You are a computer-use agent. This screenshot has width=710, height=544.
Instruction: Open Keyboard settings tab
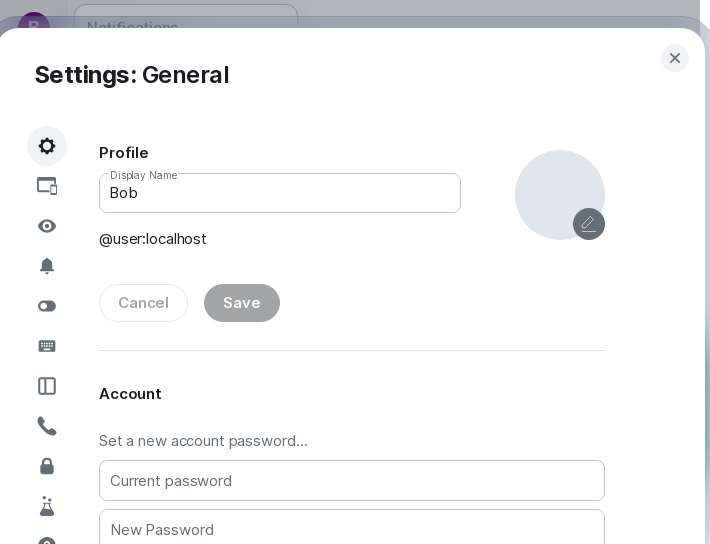pos(47,346)
